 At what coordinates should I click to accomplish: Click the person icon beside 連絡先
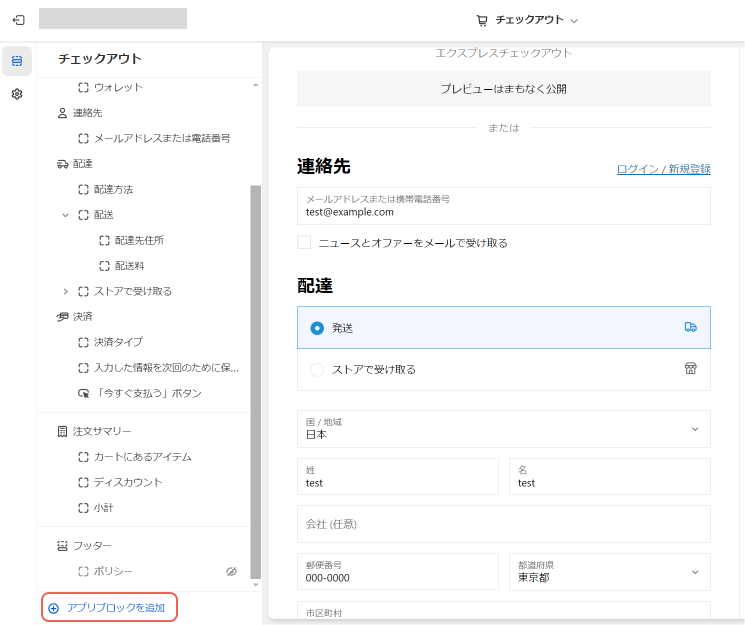point(62,113)
